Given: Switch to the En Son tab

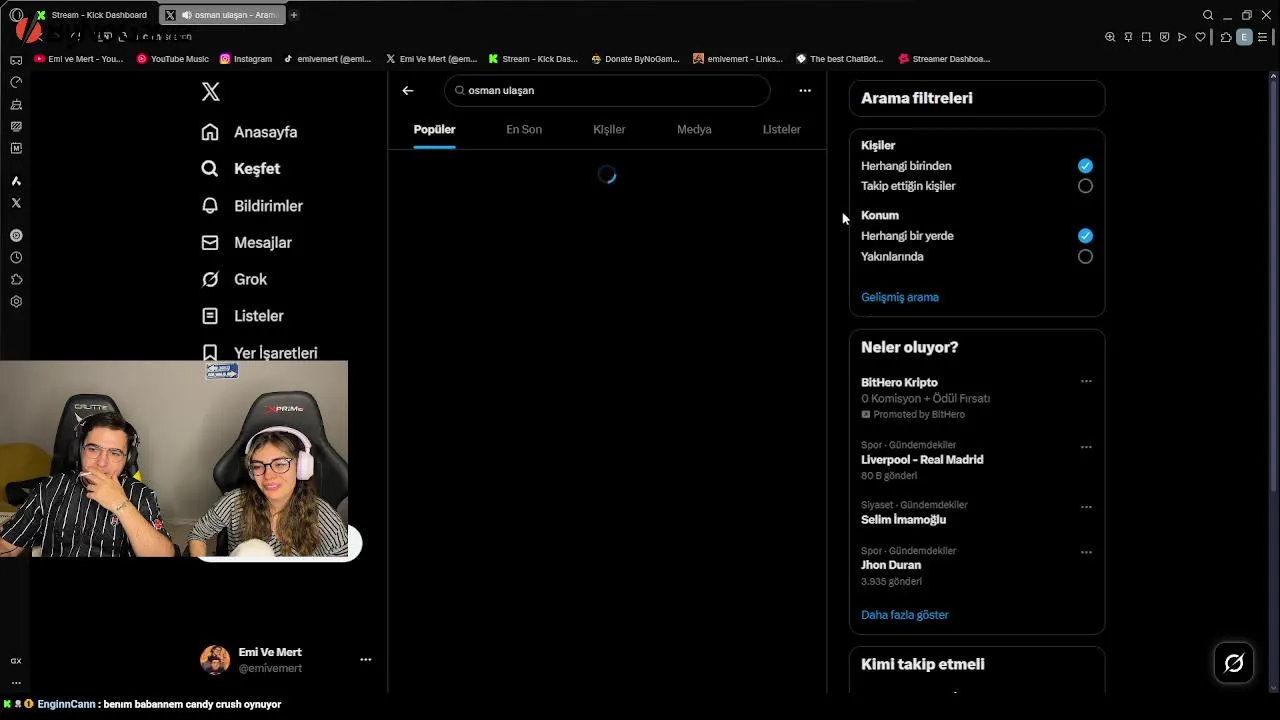Looking at the screenshot, I should point(524,129).
